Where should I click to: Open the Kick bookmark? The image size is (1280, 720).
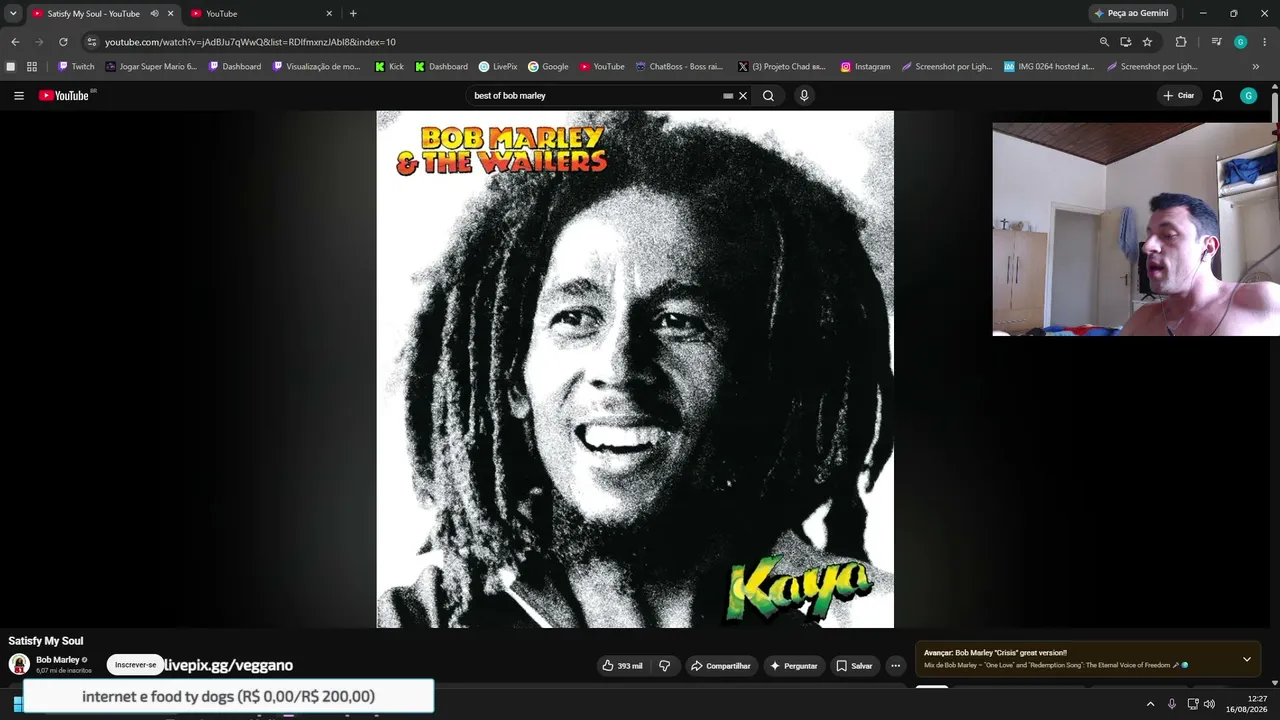389,67
